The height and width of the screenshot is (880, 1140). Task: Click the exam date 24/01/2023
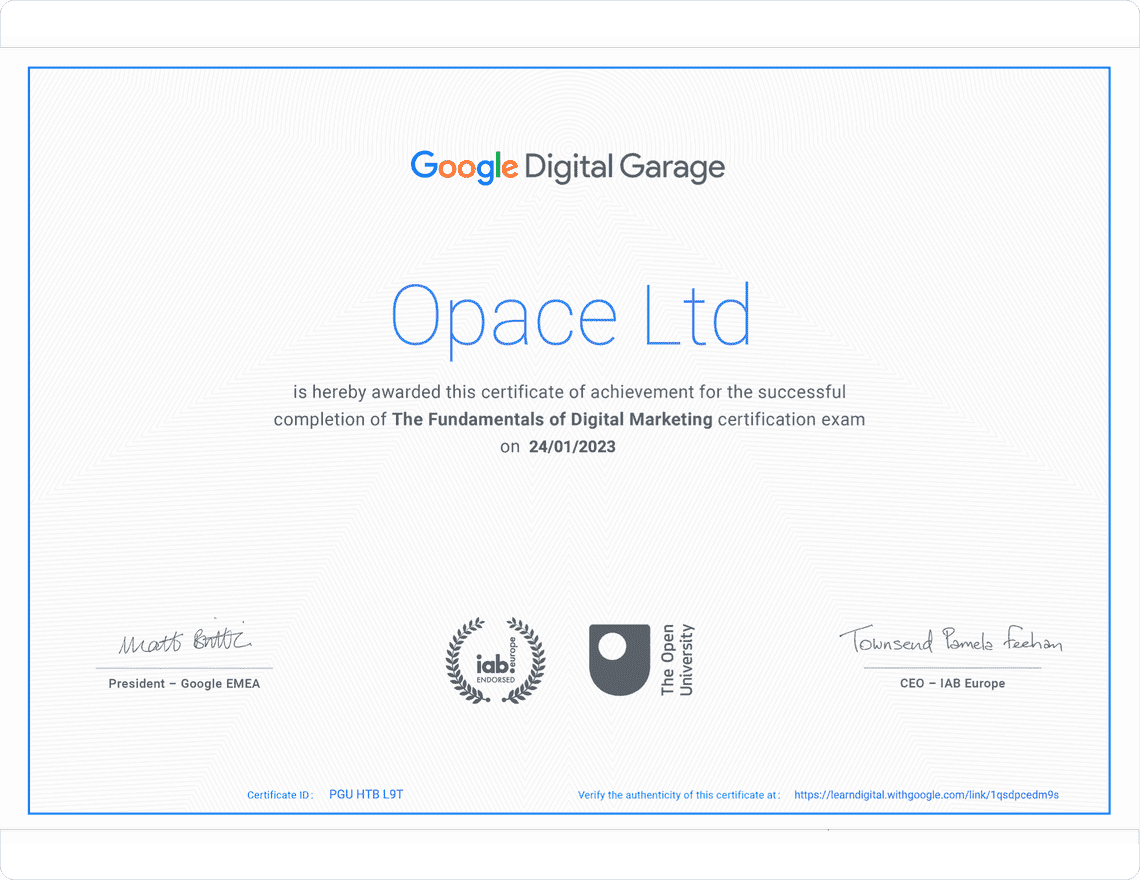(x=572, y=447)
